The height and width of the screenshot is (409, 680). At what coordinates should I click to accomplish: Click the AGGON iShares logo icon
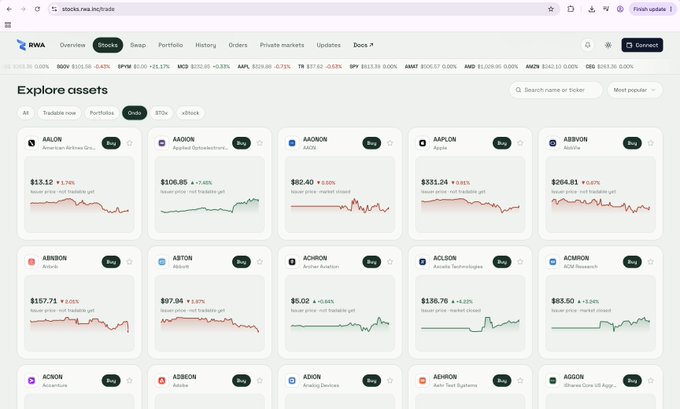click(552, 380)
